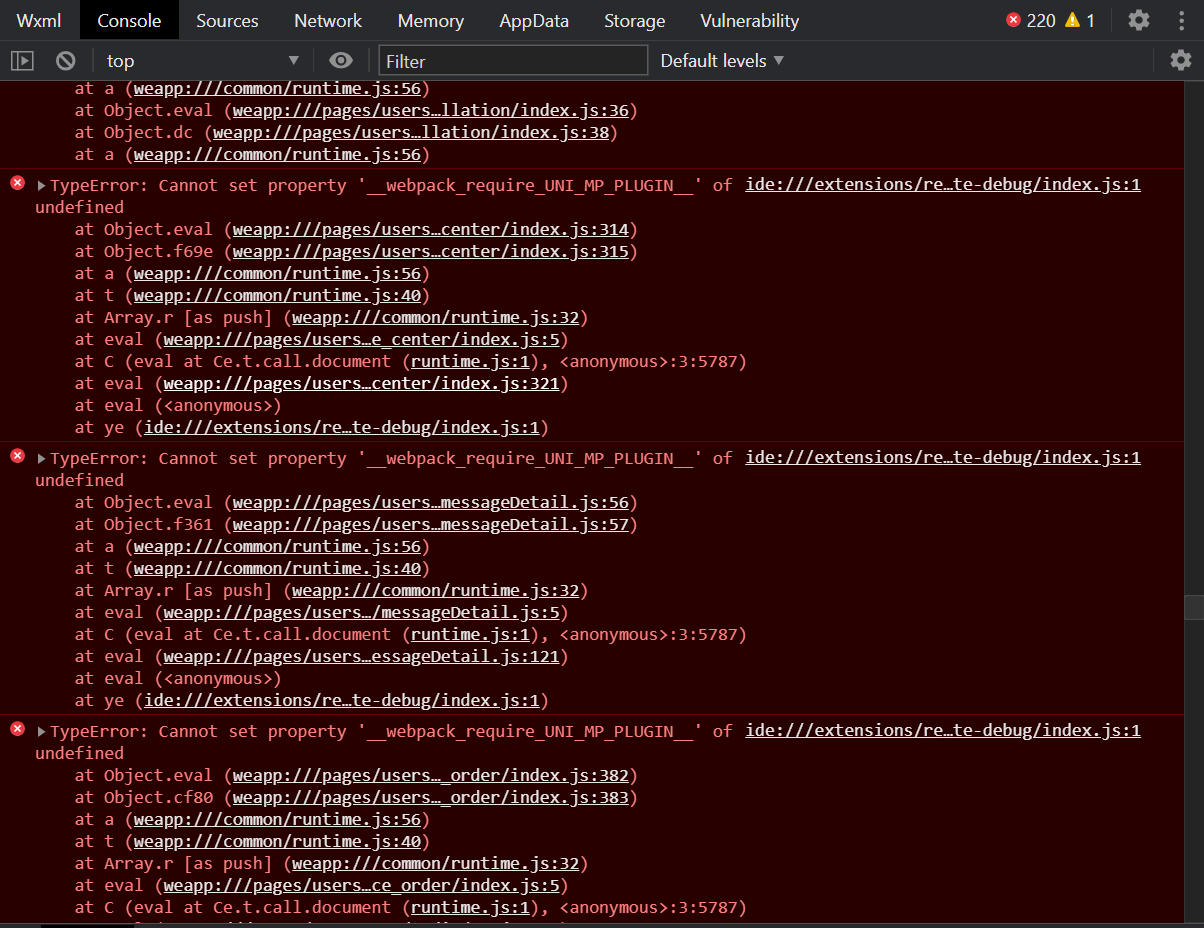1204x928 pixels.
Task: Switch to the Network tab
Action: (x=328, y=20)
